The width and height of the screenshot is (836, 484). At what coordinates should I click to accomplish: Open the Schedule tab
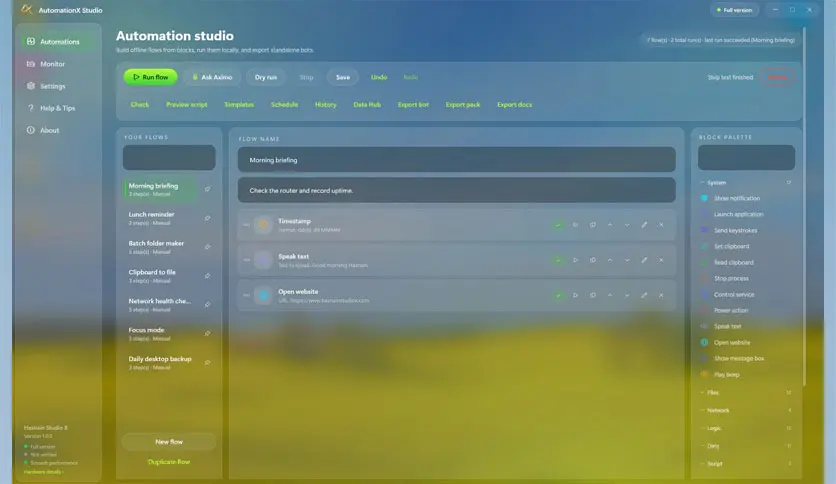pos(284,104)
